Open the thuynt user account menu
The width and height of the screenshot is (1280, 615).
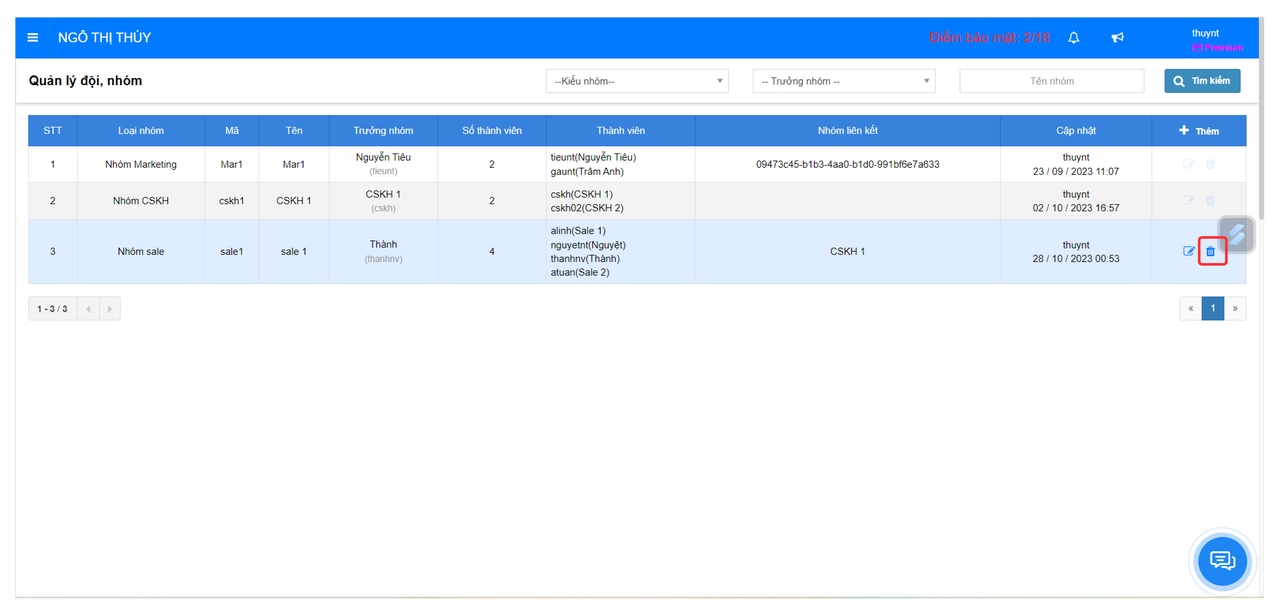1205,34
